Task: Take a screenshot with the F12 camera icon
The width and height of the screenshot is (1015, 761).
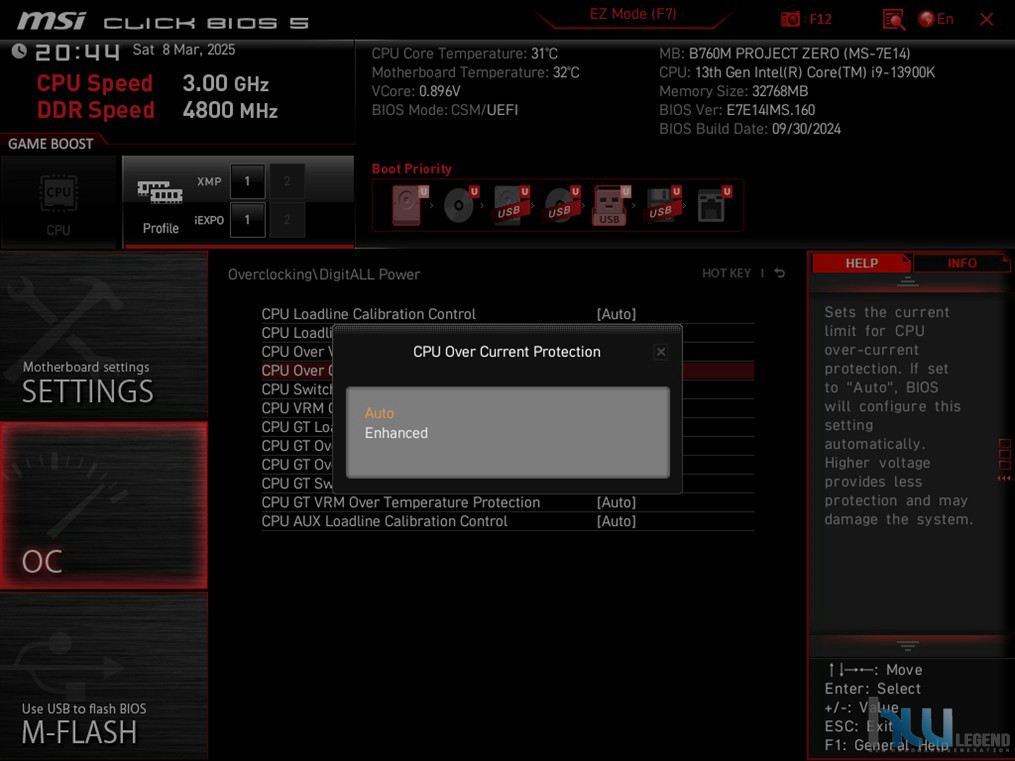Action: click(x=790, y=19)
